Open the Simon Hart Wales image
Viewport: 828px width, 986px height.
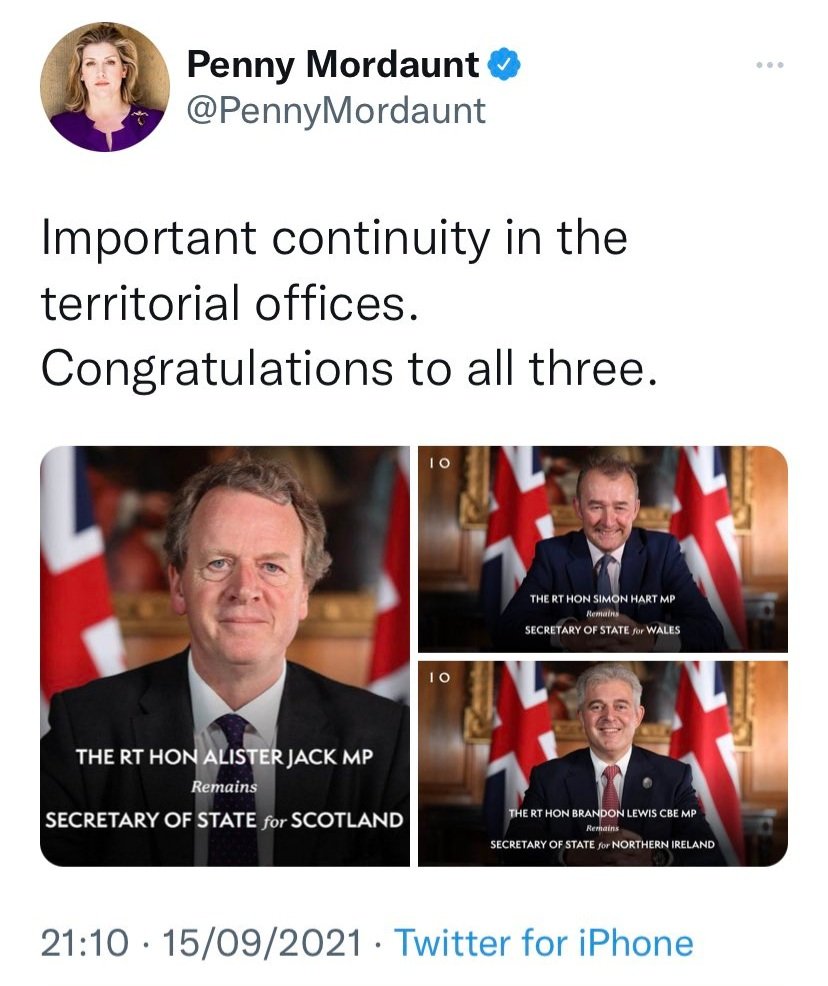coord(603,549)
